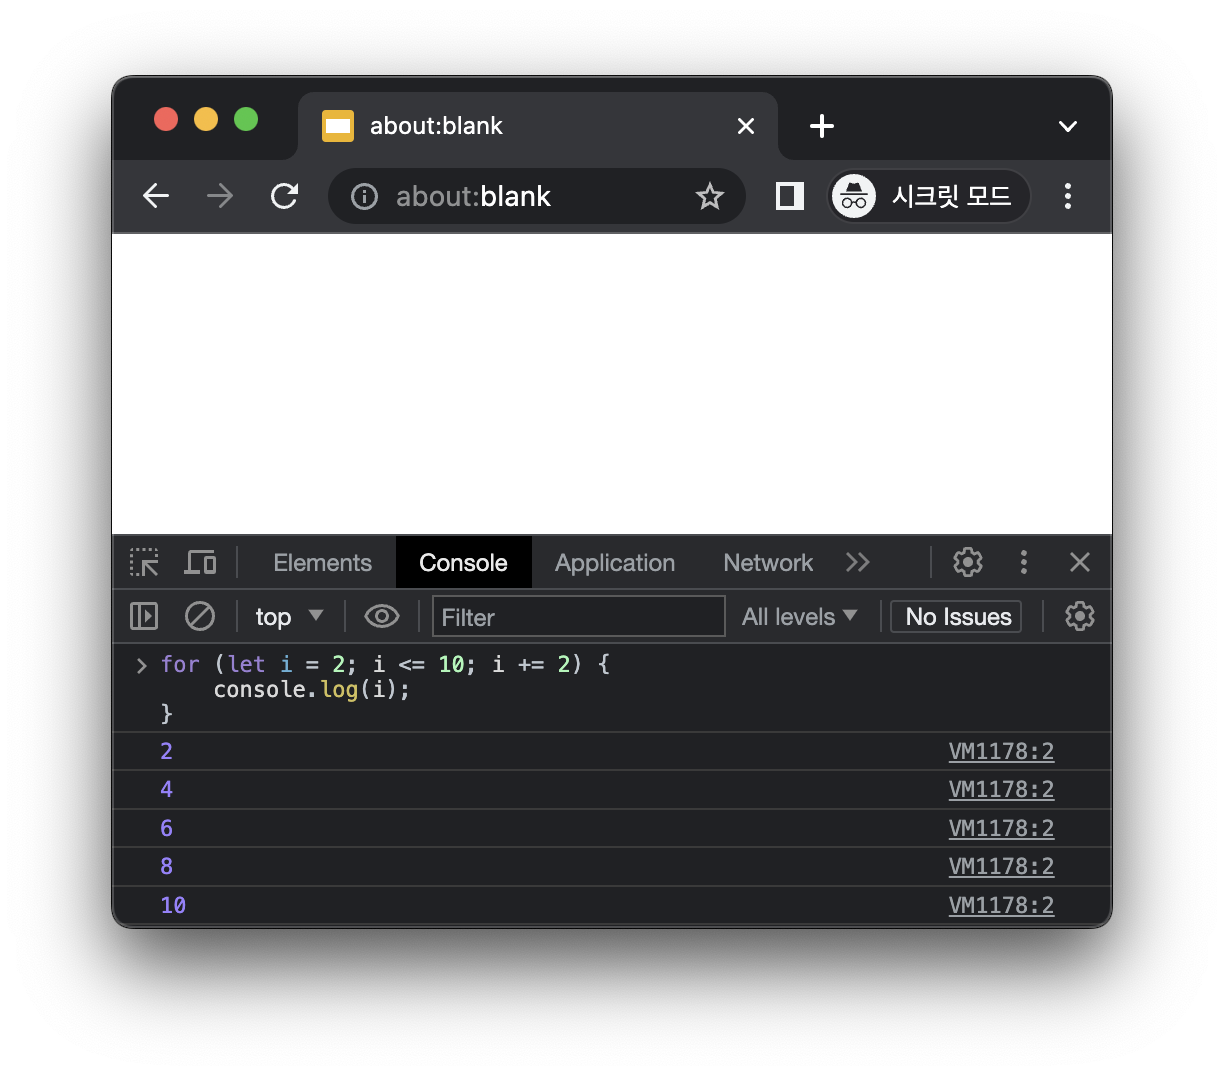The image size is (1224, 1076).
Task: Click the green fullscreen window button
Action: coord(246,120)
